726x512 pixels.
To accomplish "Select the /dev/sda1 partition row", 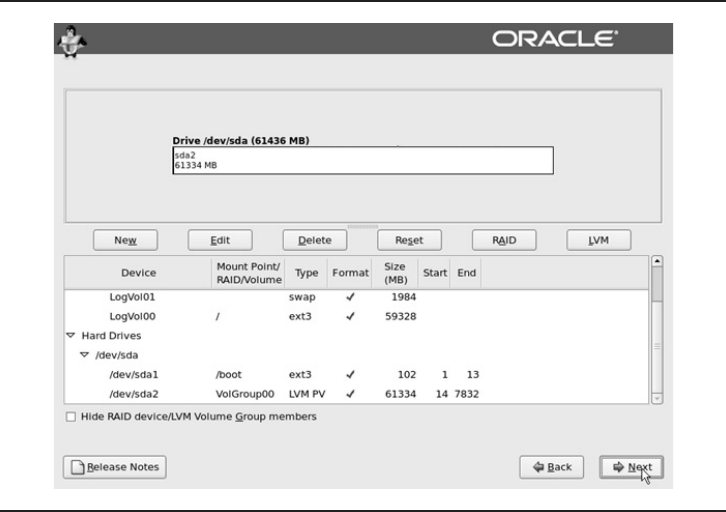I will 356,375.
